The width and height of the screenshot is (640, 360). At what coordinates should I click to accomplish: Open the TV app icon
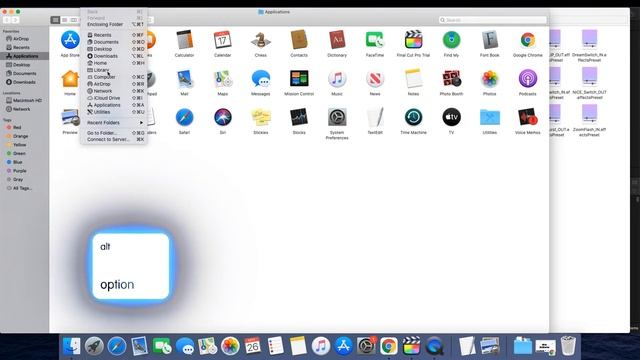[x=451, y=118]
